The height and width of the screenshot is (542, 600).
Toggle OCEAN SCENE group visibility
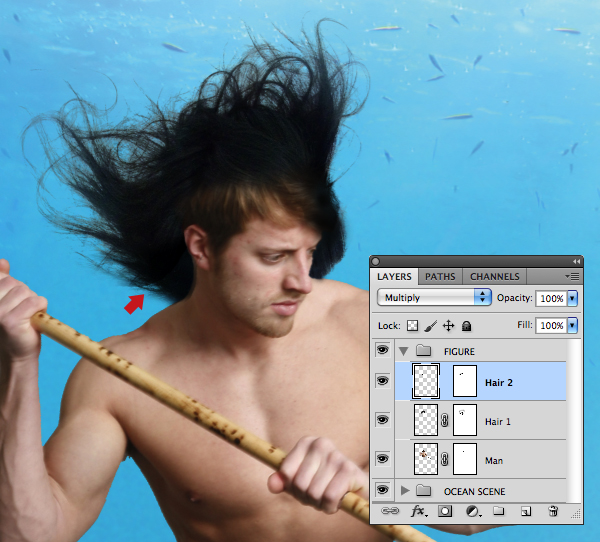coord(383,490)
